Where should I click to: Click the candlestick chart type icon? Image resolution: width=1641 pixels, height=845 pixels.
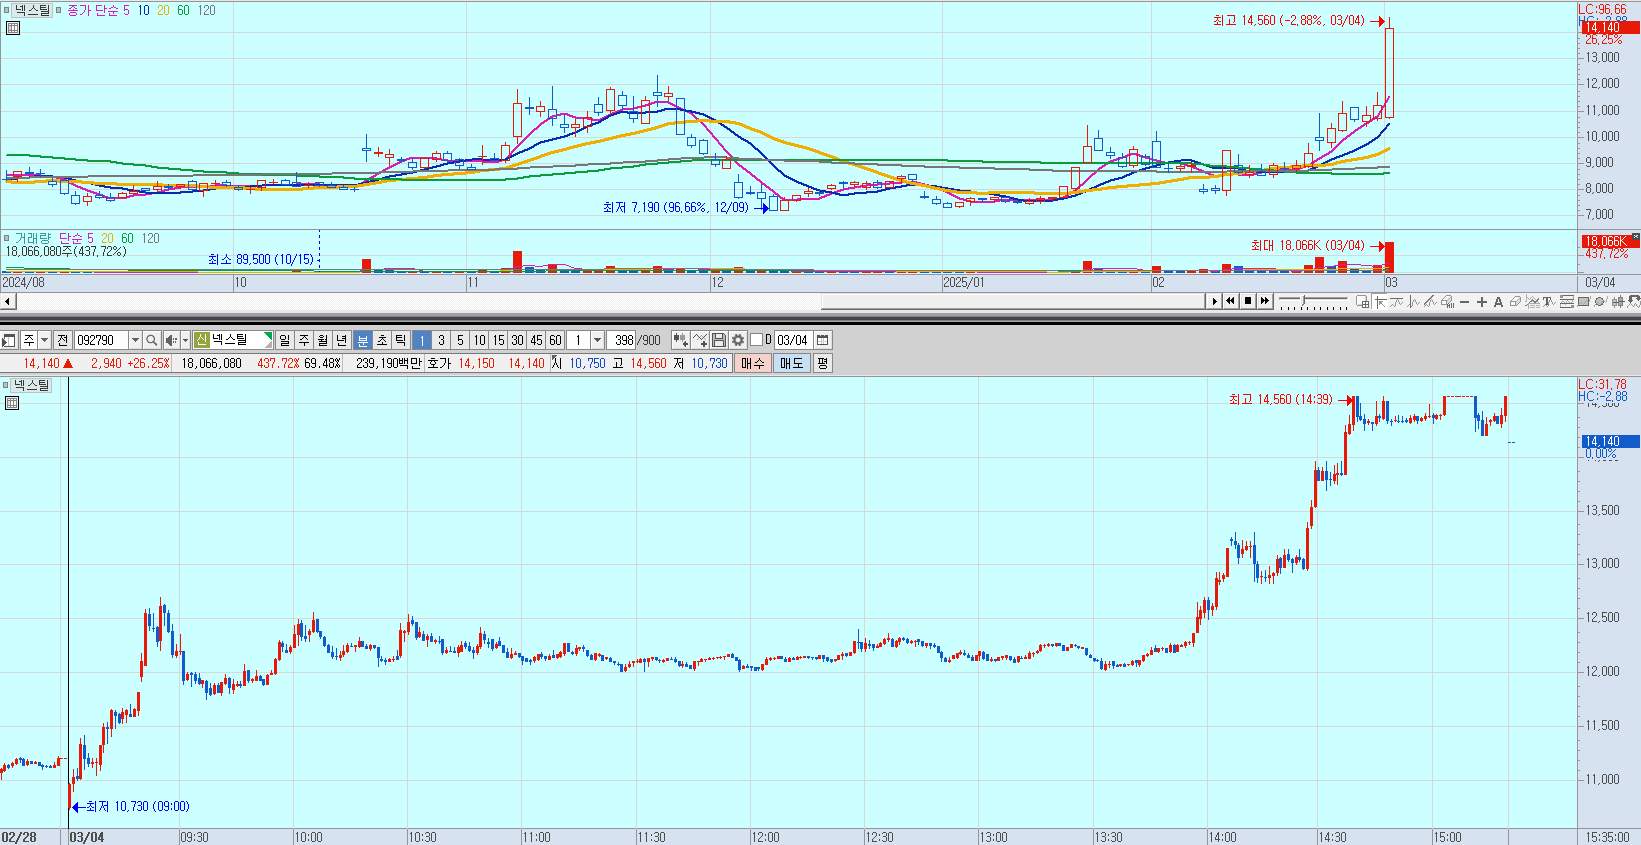click(1618, 301)
